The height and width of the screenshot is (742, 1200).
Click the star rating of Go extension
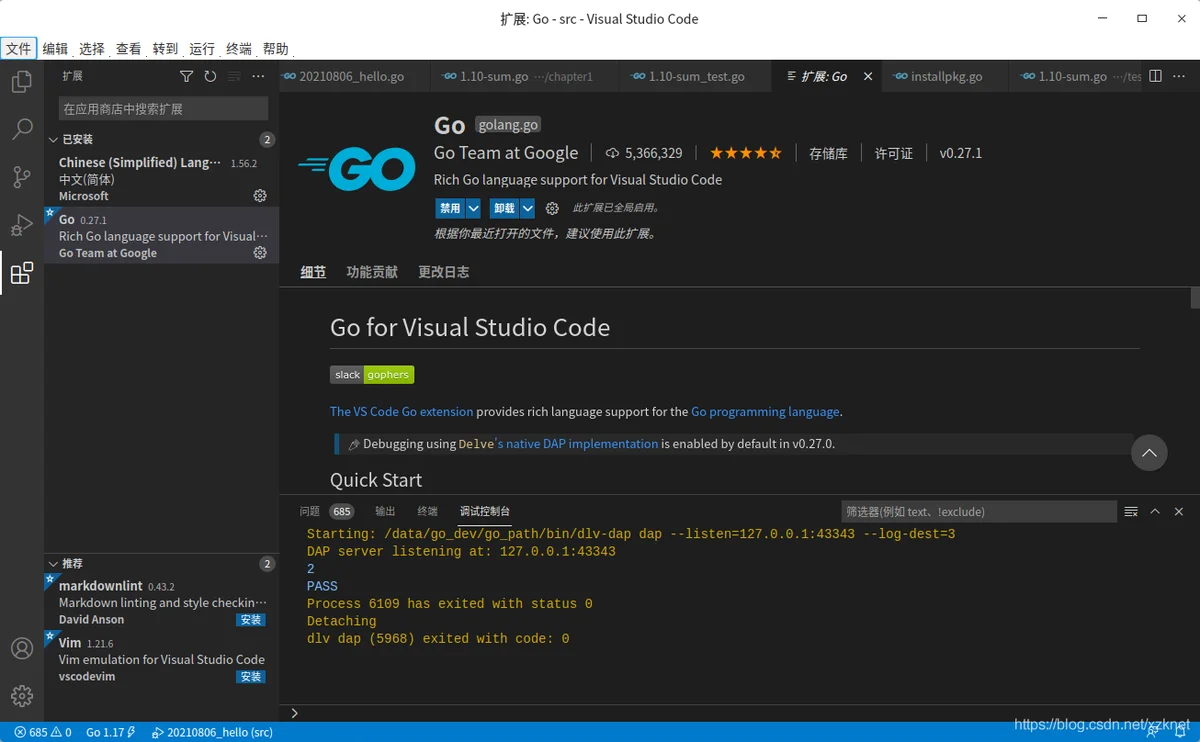746,153
